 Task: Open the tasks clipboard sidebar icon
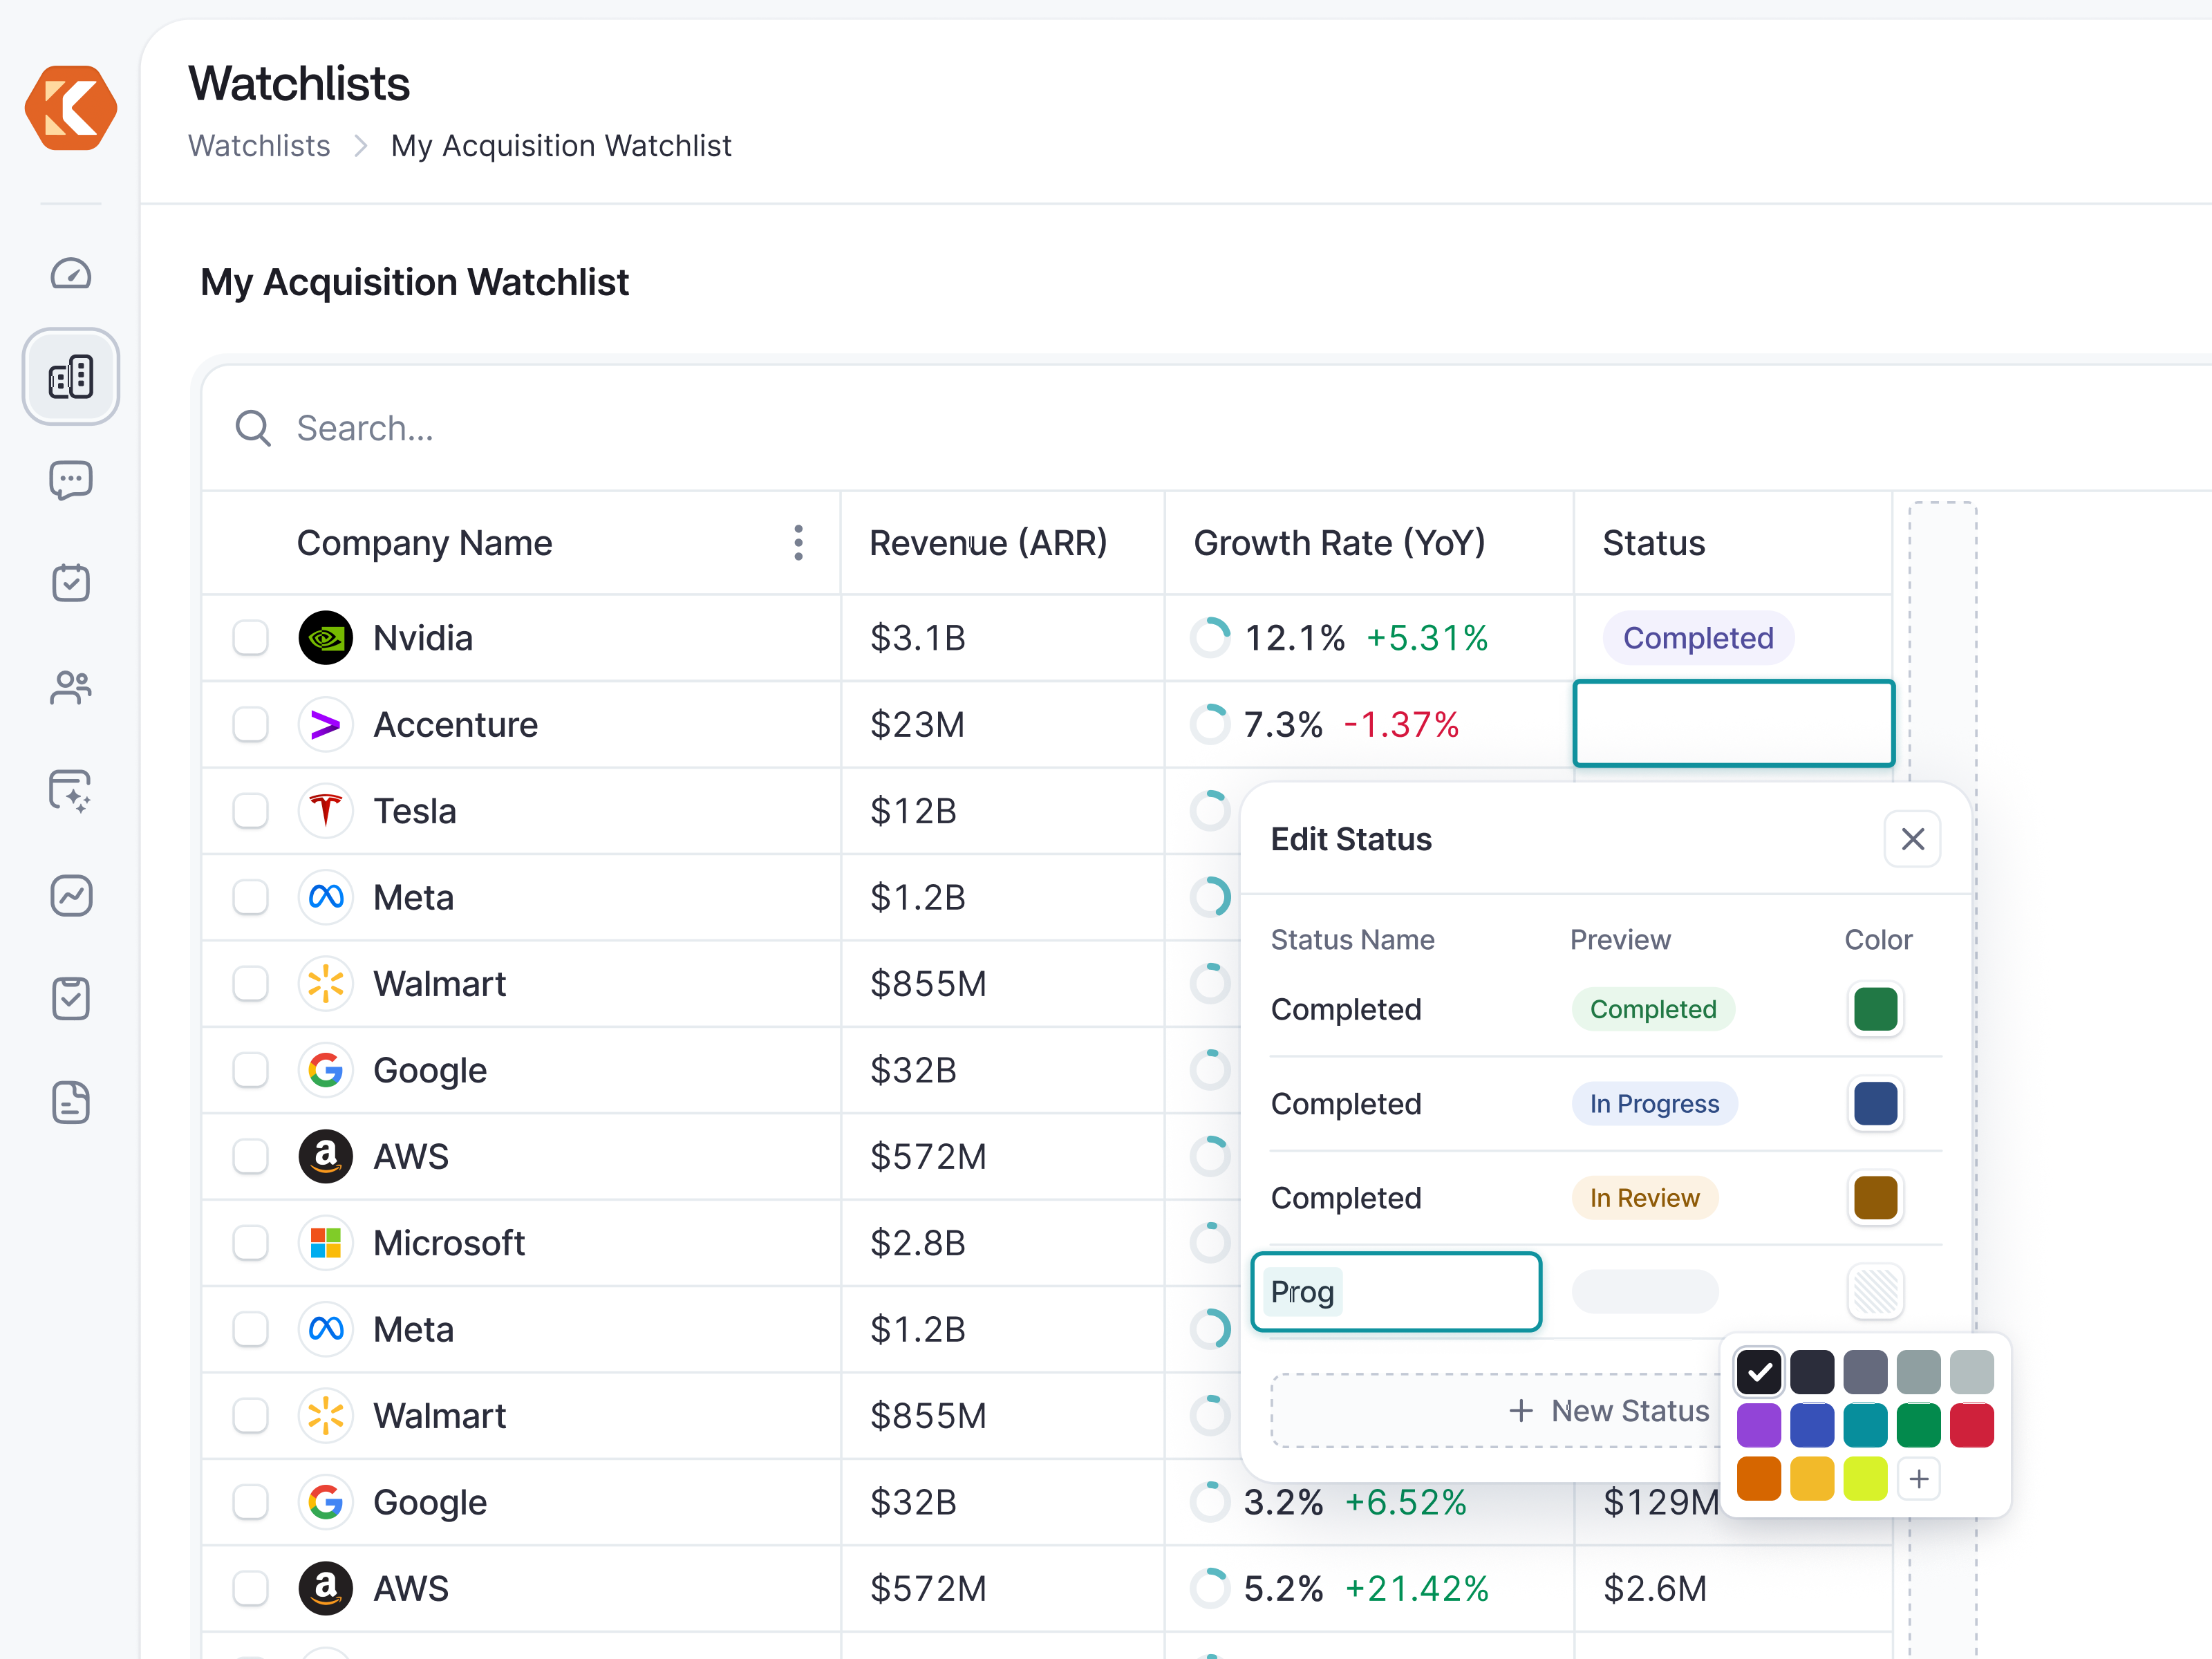tap(71, 999)
